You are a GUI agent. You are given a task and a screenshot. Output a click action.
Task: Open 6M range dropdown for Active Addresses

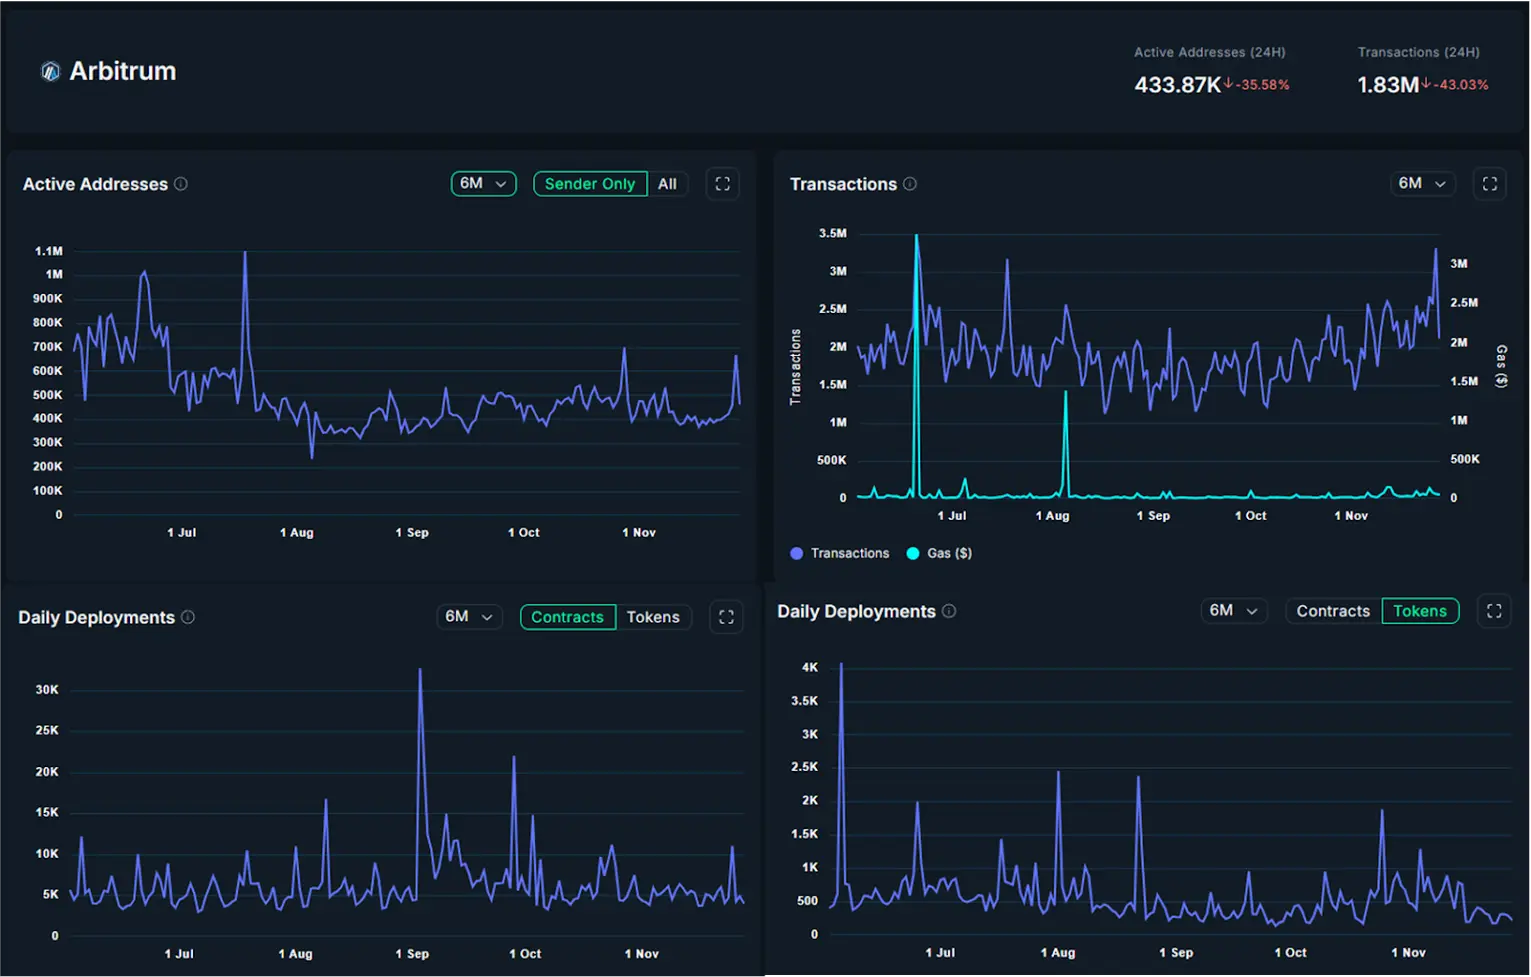(x=484, y=184)
